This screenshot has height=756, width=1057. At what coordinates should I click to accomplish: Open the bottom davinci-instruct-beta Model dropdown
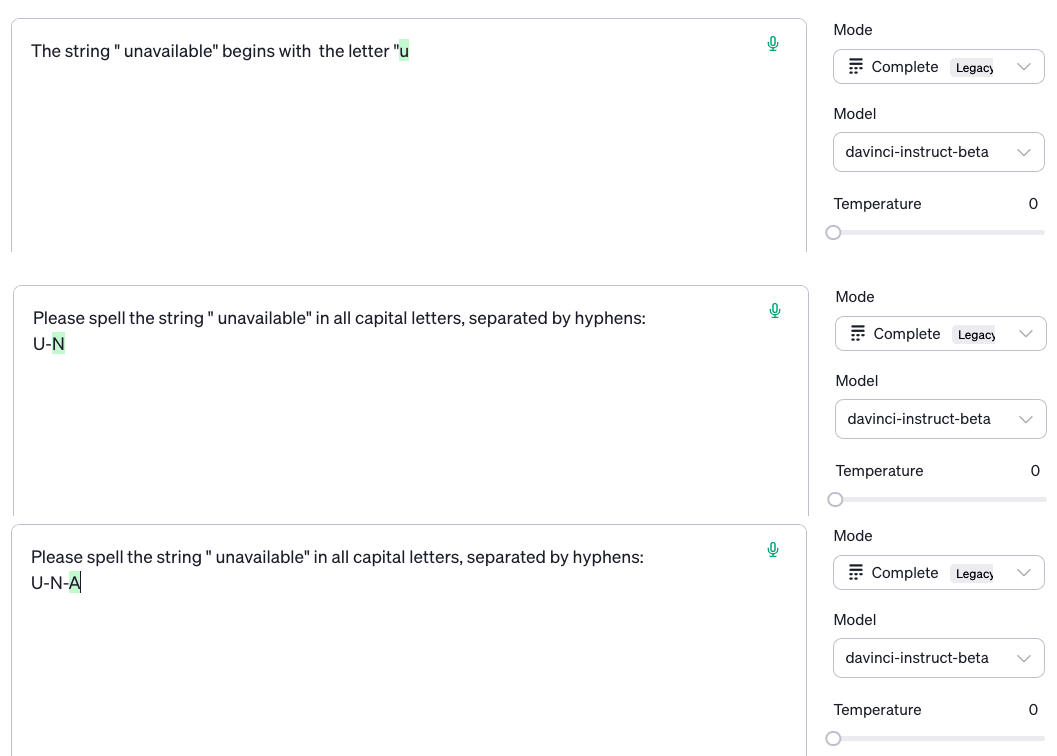(x=938, y=658)
